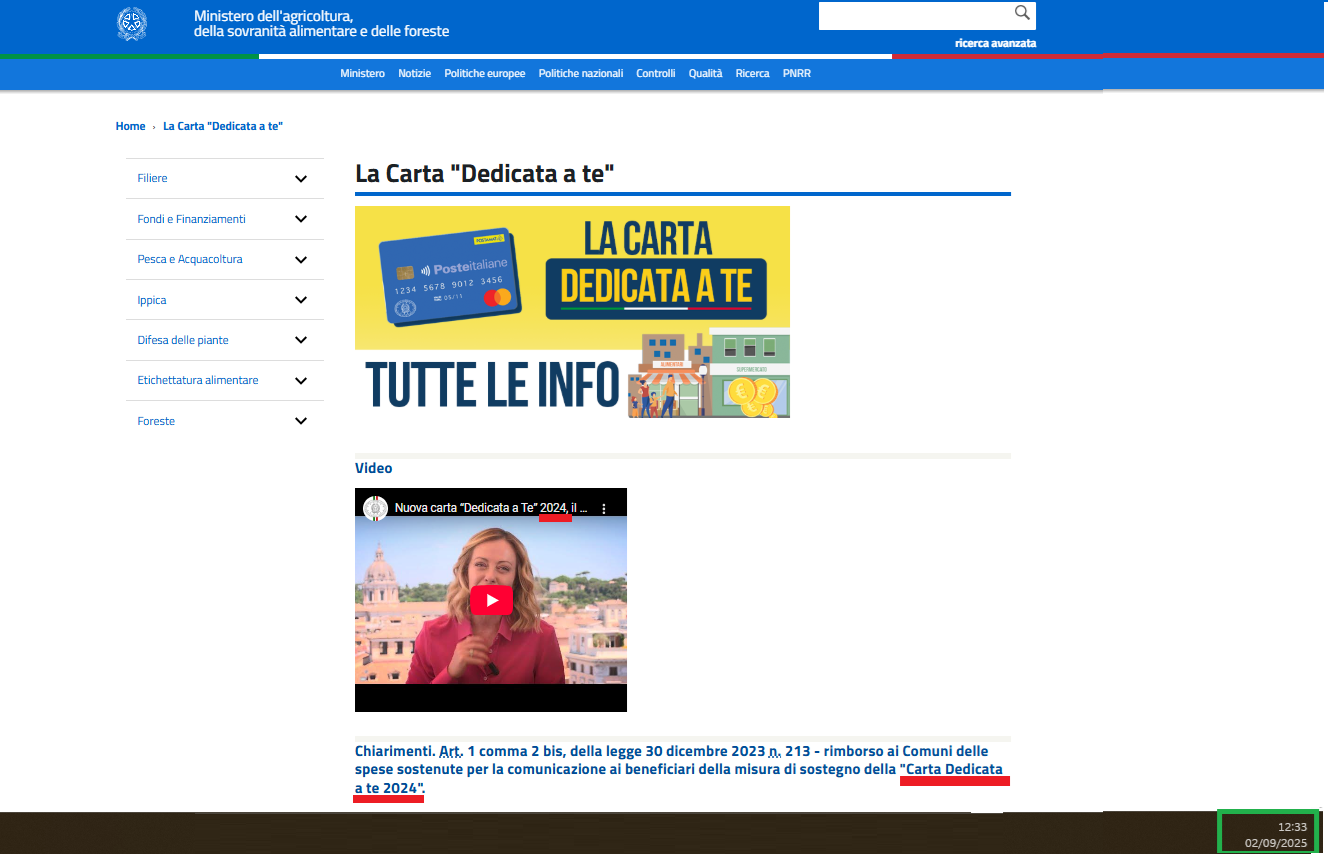
Task: Open the Foreste sidebar link
Action: tap(156, 421)
